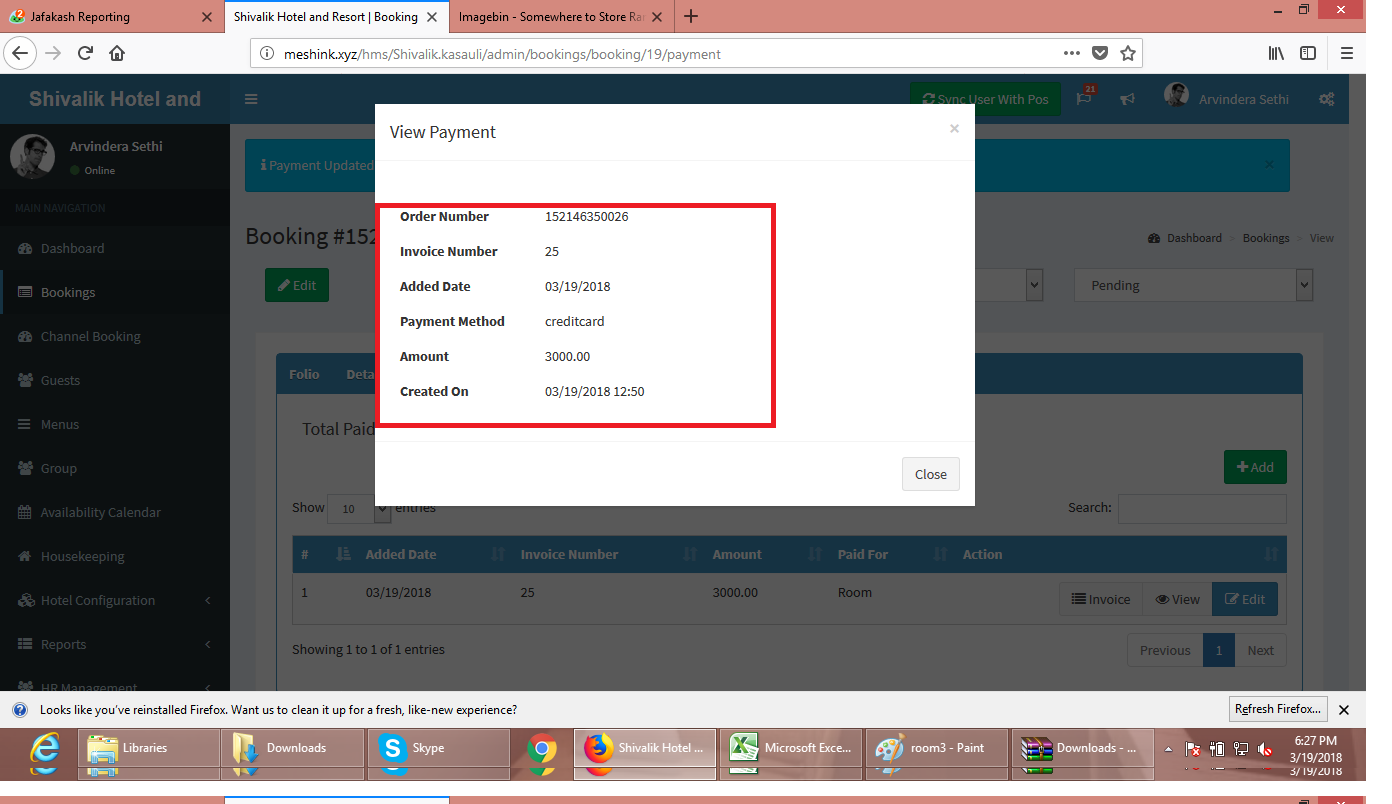Open a new browser tab with plus
The image size is (1392, 804).
coord(690,16)
